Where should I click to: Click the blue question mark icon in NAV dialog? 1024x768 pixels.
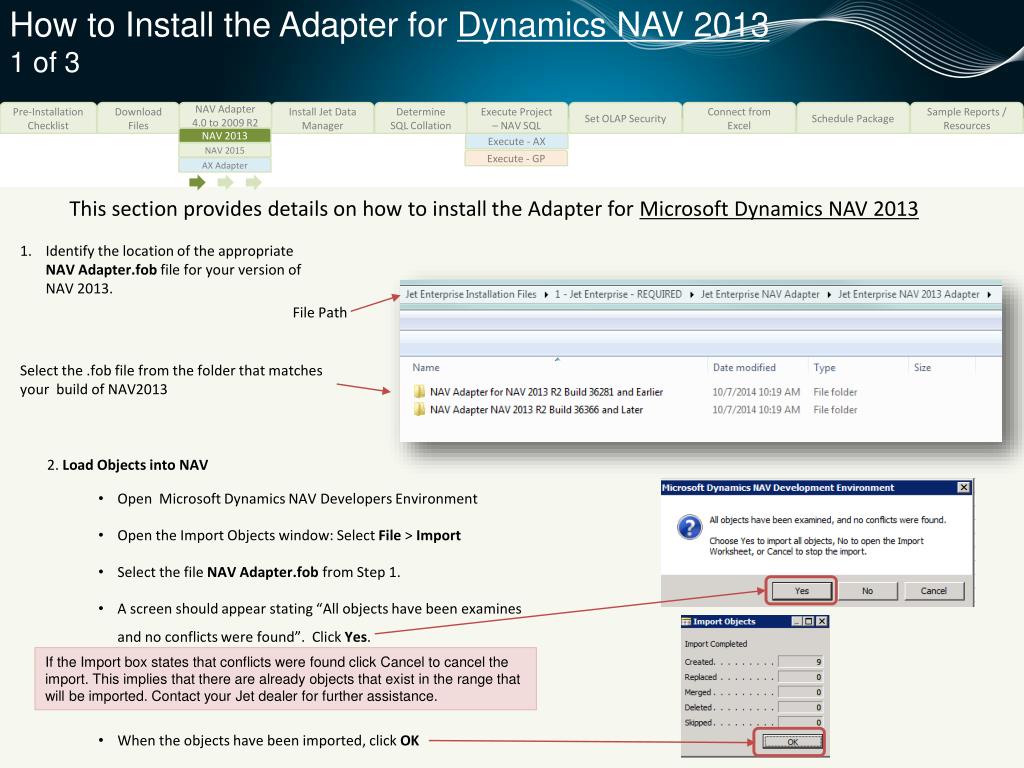(690, 526)
